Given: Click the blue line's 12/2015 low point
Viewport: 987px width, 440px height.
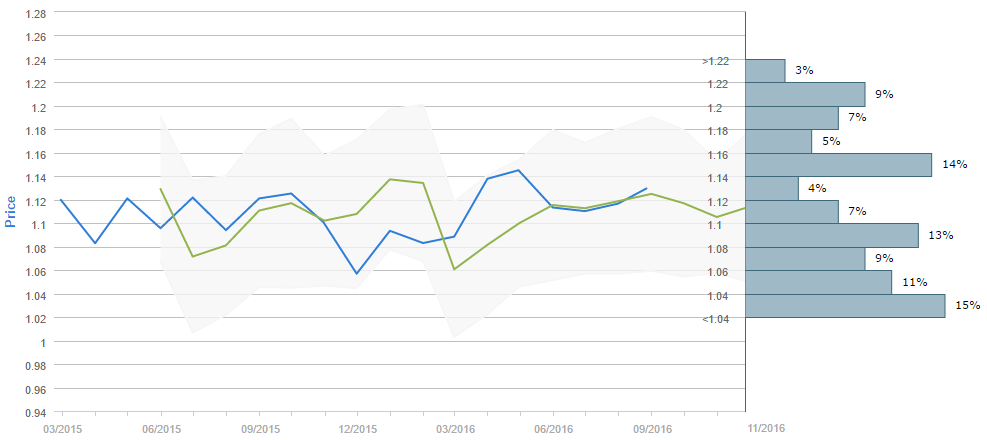Looking at the screenshot, I should (x=357, y=273).
